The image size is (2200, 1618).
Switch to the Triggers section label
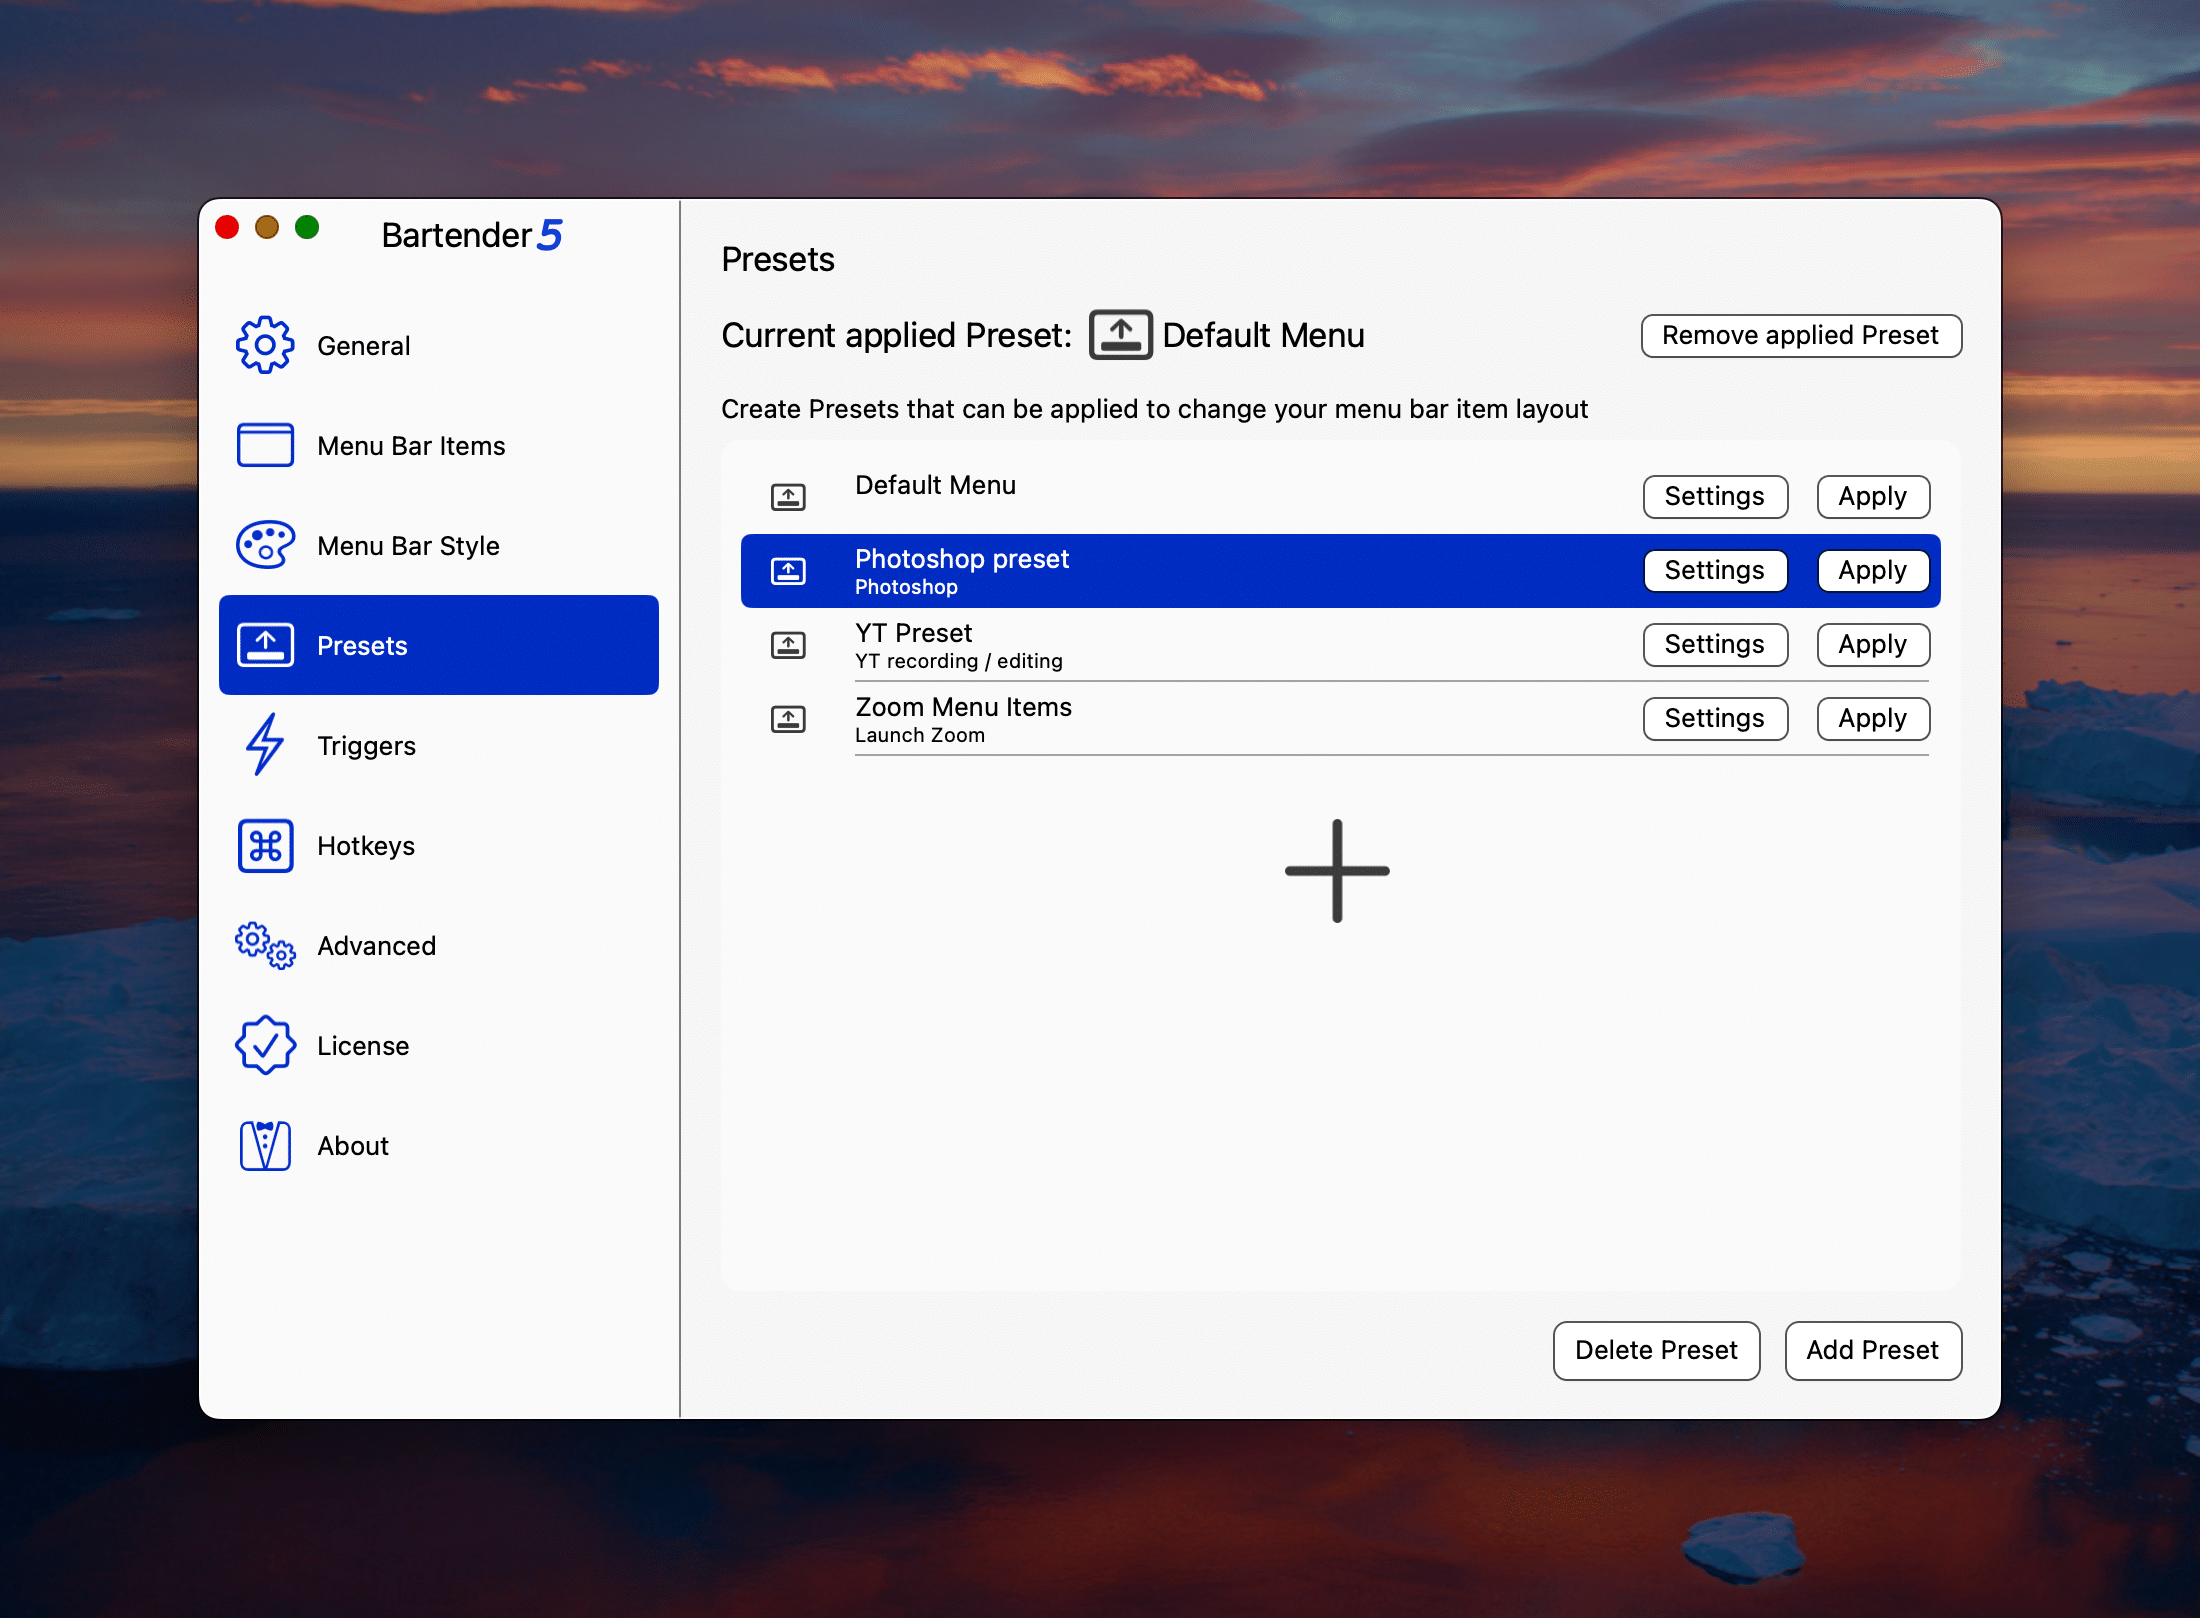pos(366,746)
